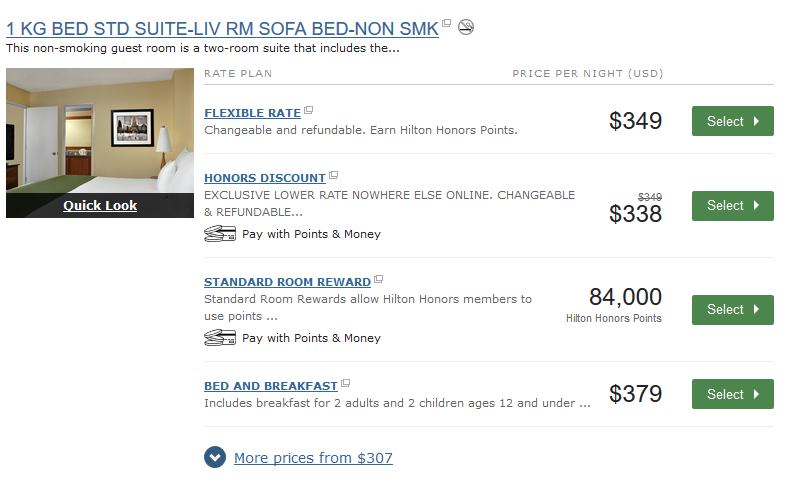Viewport: 801px width, 487px height.
Task: Click popup icon beside Flexible Rate
Action: [x=309, y=110]
